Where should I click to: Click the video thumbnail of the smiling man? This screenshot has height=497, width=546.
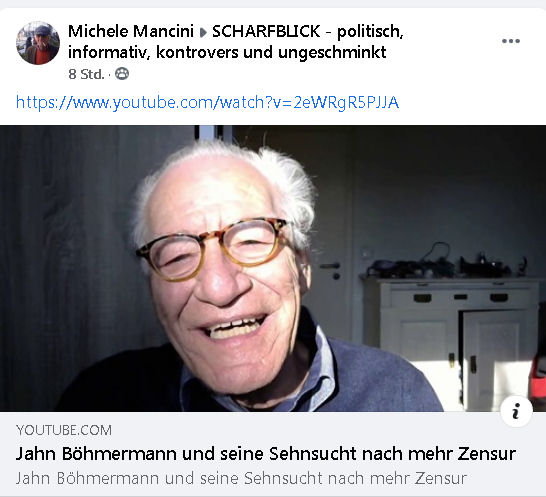pyautogui.click(x=273, y=268)
